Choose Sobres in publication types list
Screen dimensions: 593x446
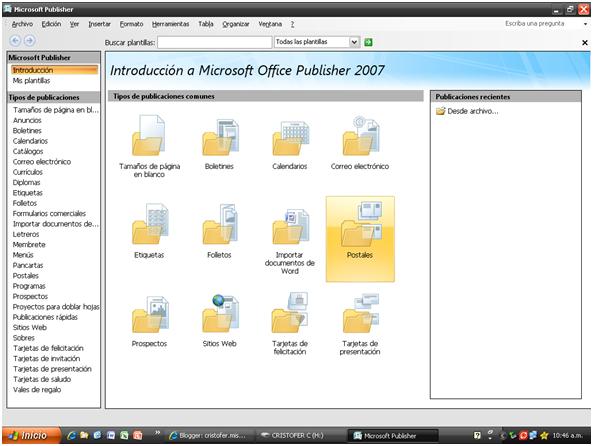(23, 338)
